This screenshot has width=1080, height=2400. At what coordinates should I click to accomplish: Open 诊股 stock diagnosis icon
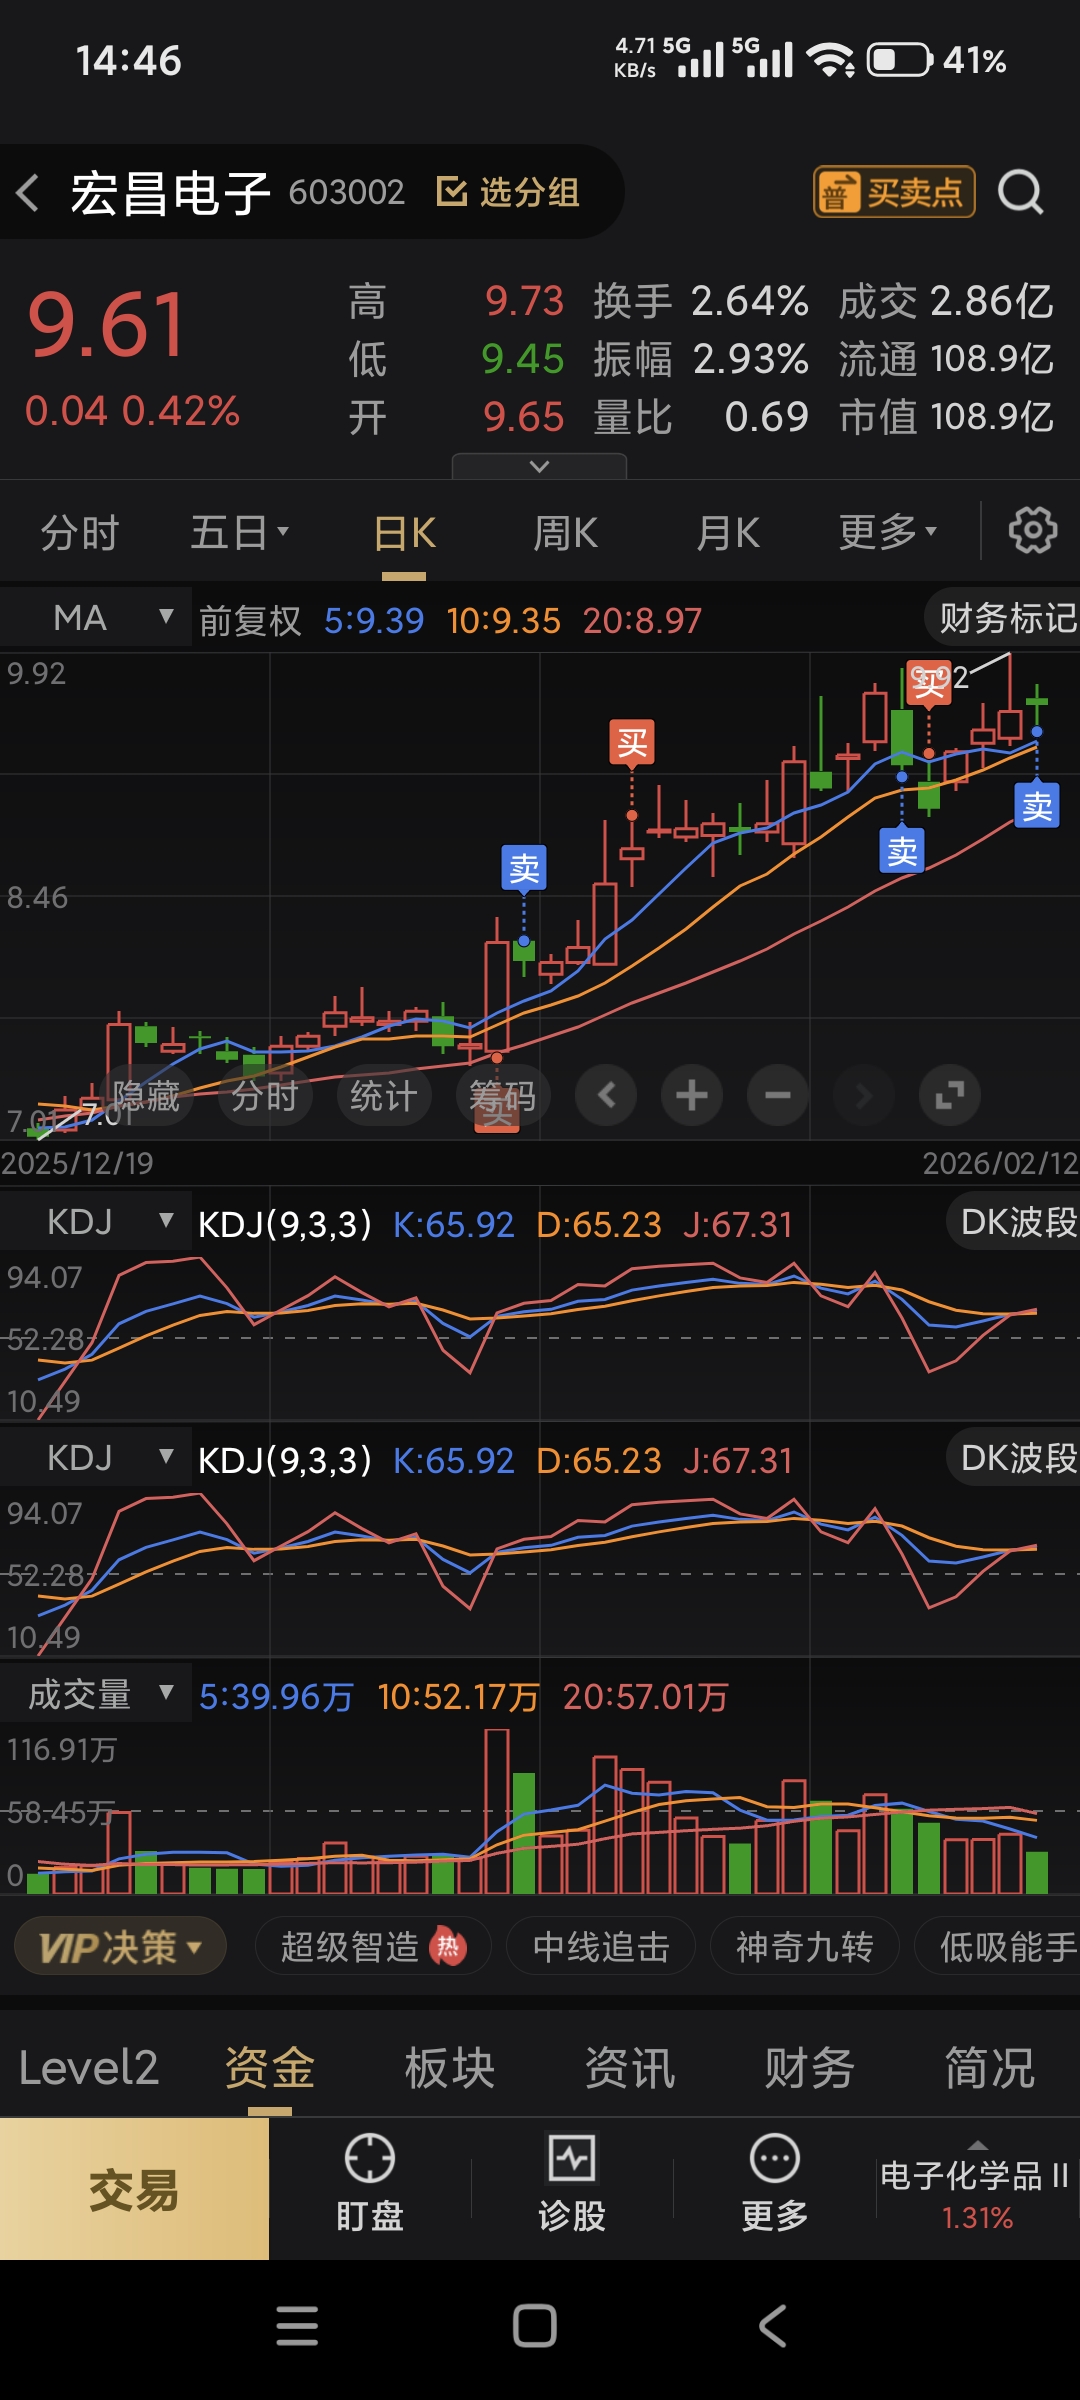(x=572, y=2186)
